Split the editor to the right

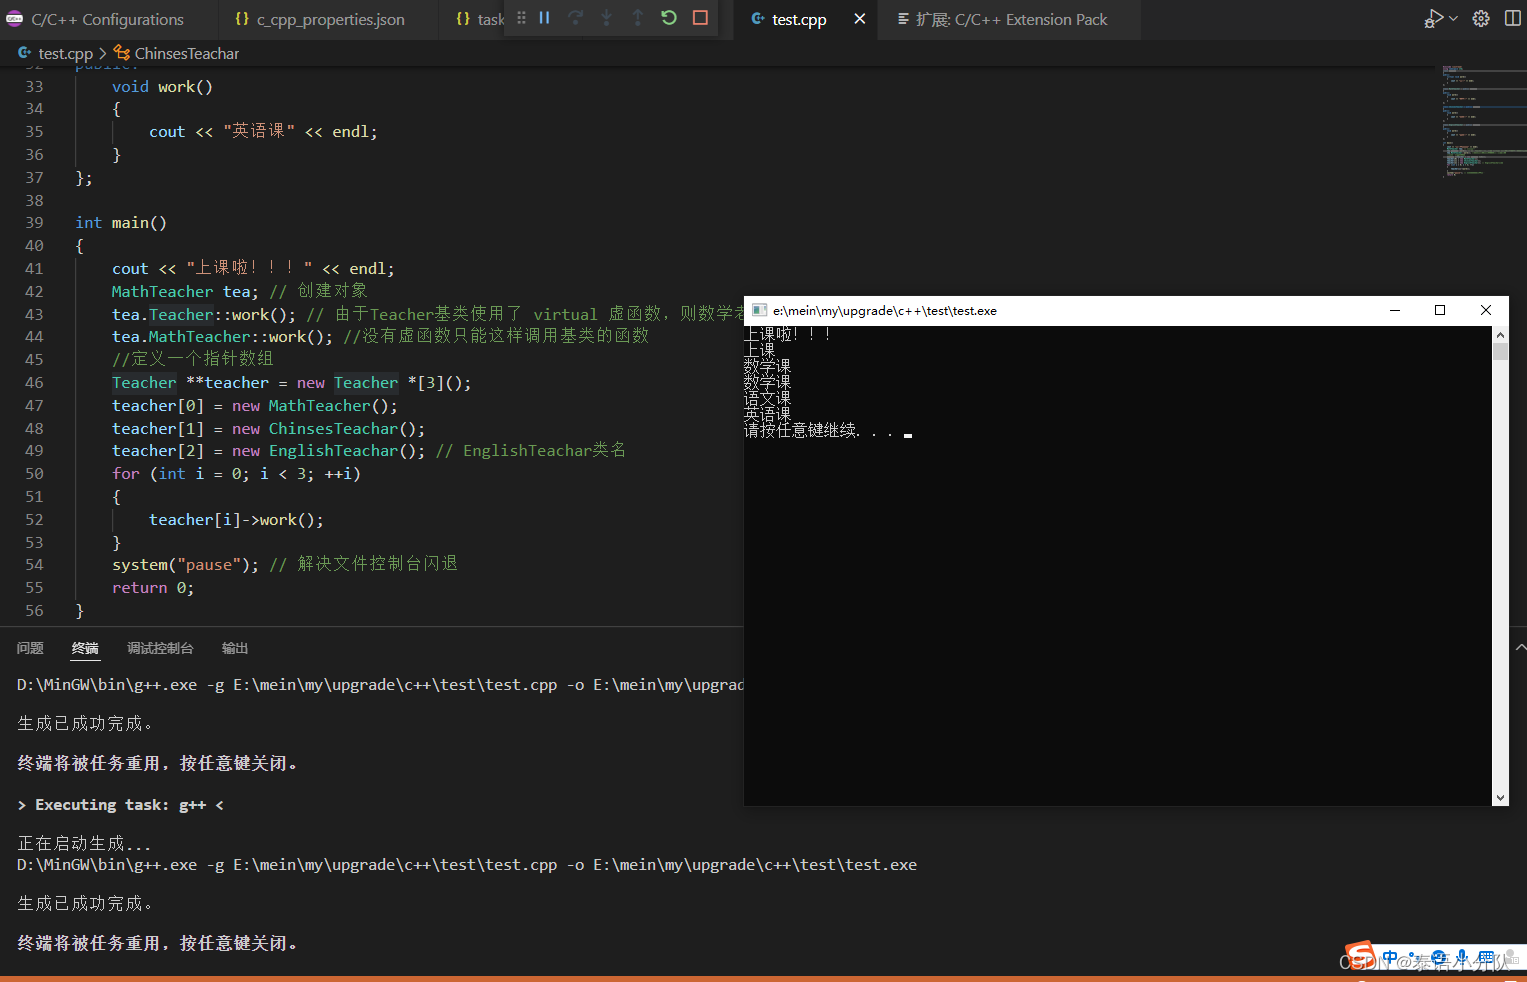click(x=1512, y=19)
